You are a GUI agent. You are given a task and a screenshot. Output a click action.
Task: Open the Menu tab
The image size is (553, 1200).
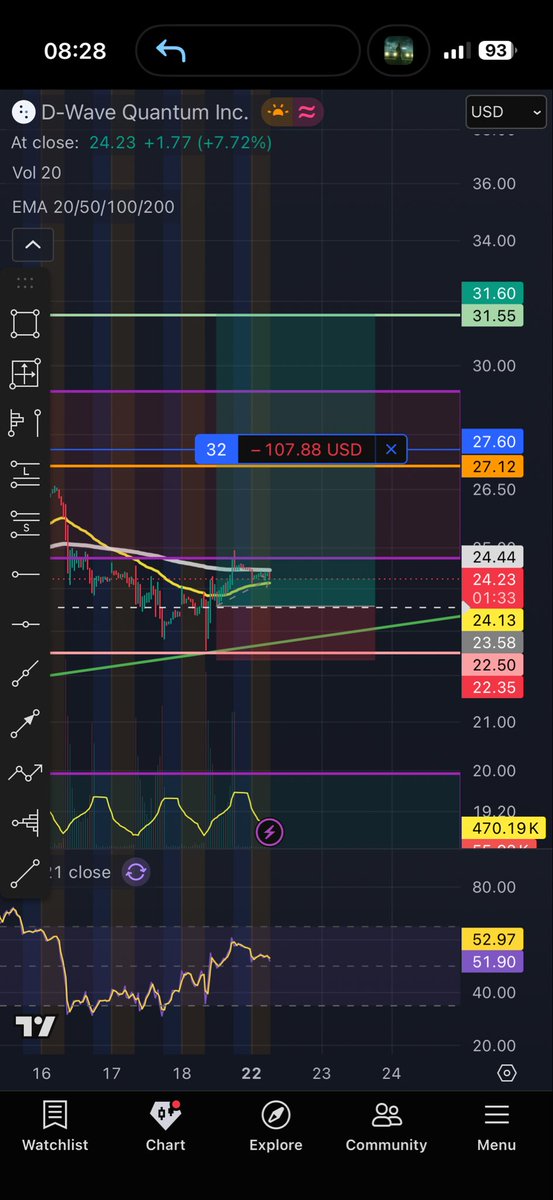click(x=496, y=1126)
